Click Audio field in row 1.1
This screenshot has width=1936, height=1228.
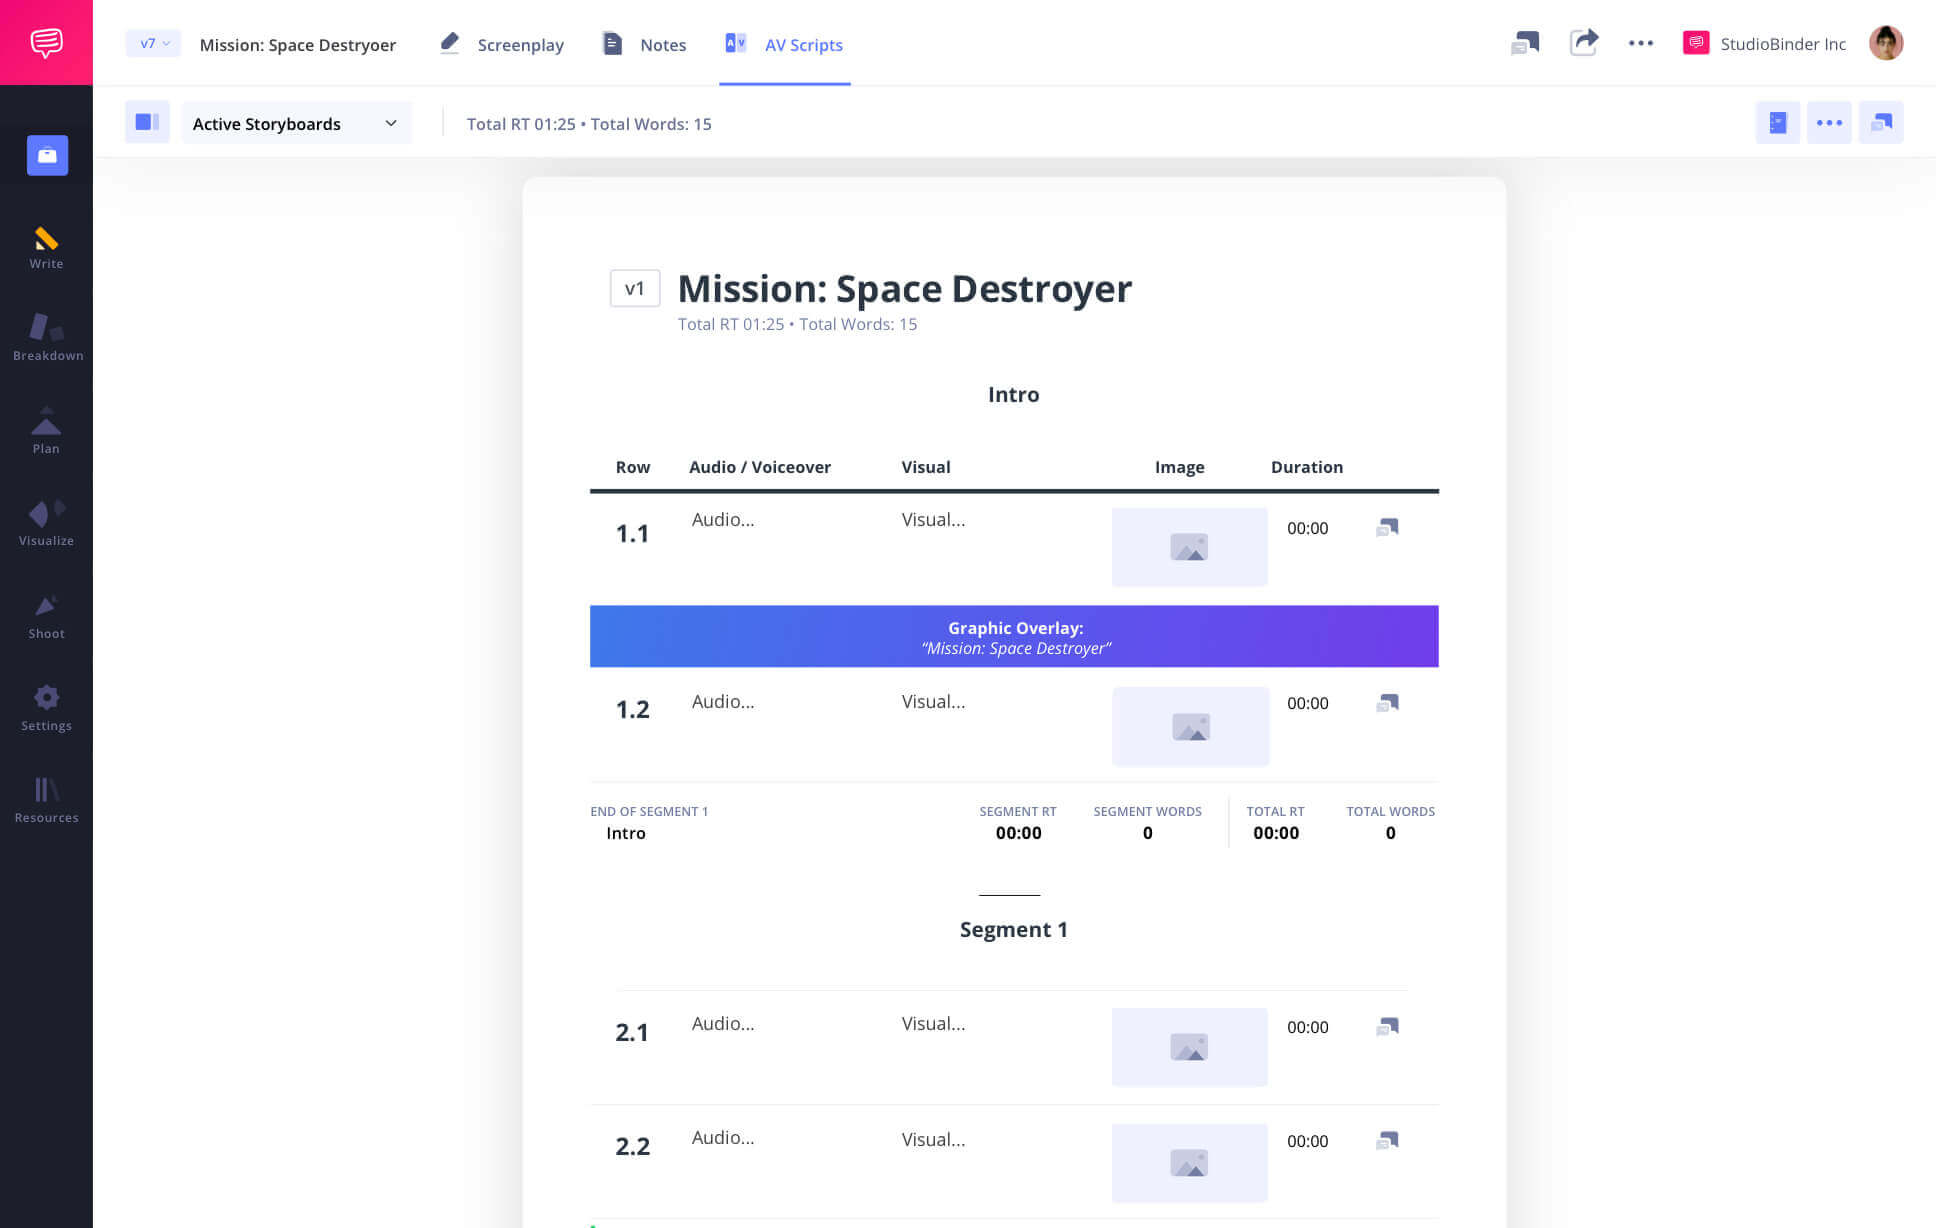click(723, 519)
